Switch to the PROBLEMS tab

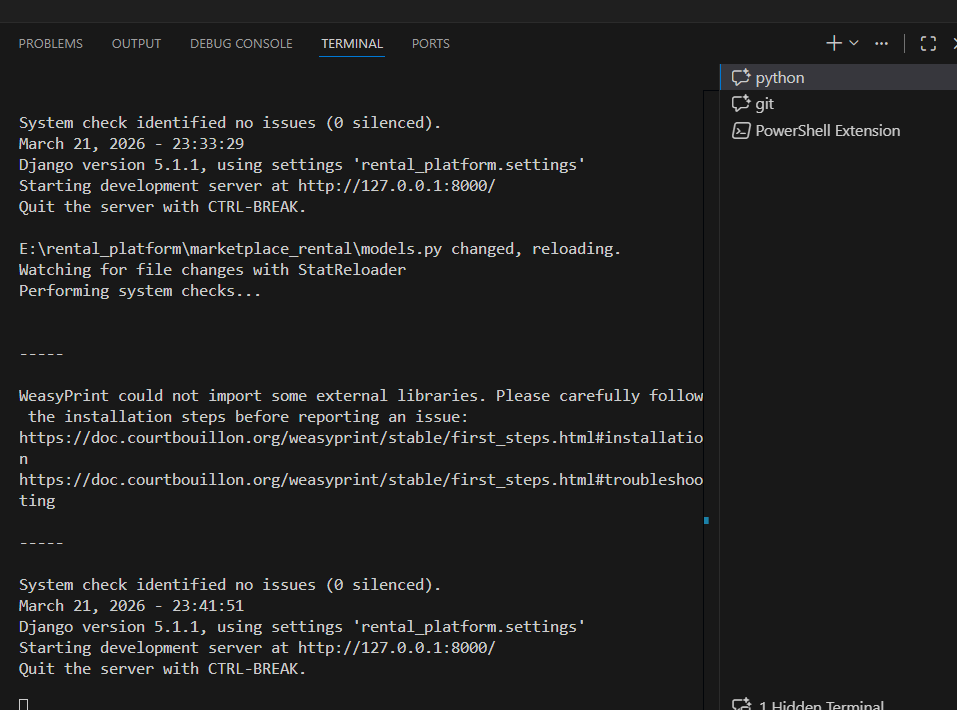[51, 44]
